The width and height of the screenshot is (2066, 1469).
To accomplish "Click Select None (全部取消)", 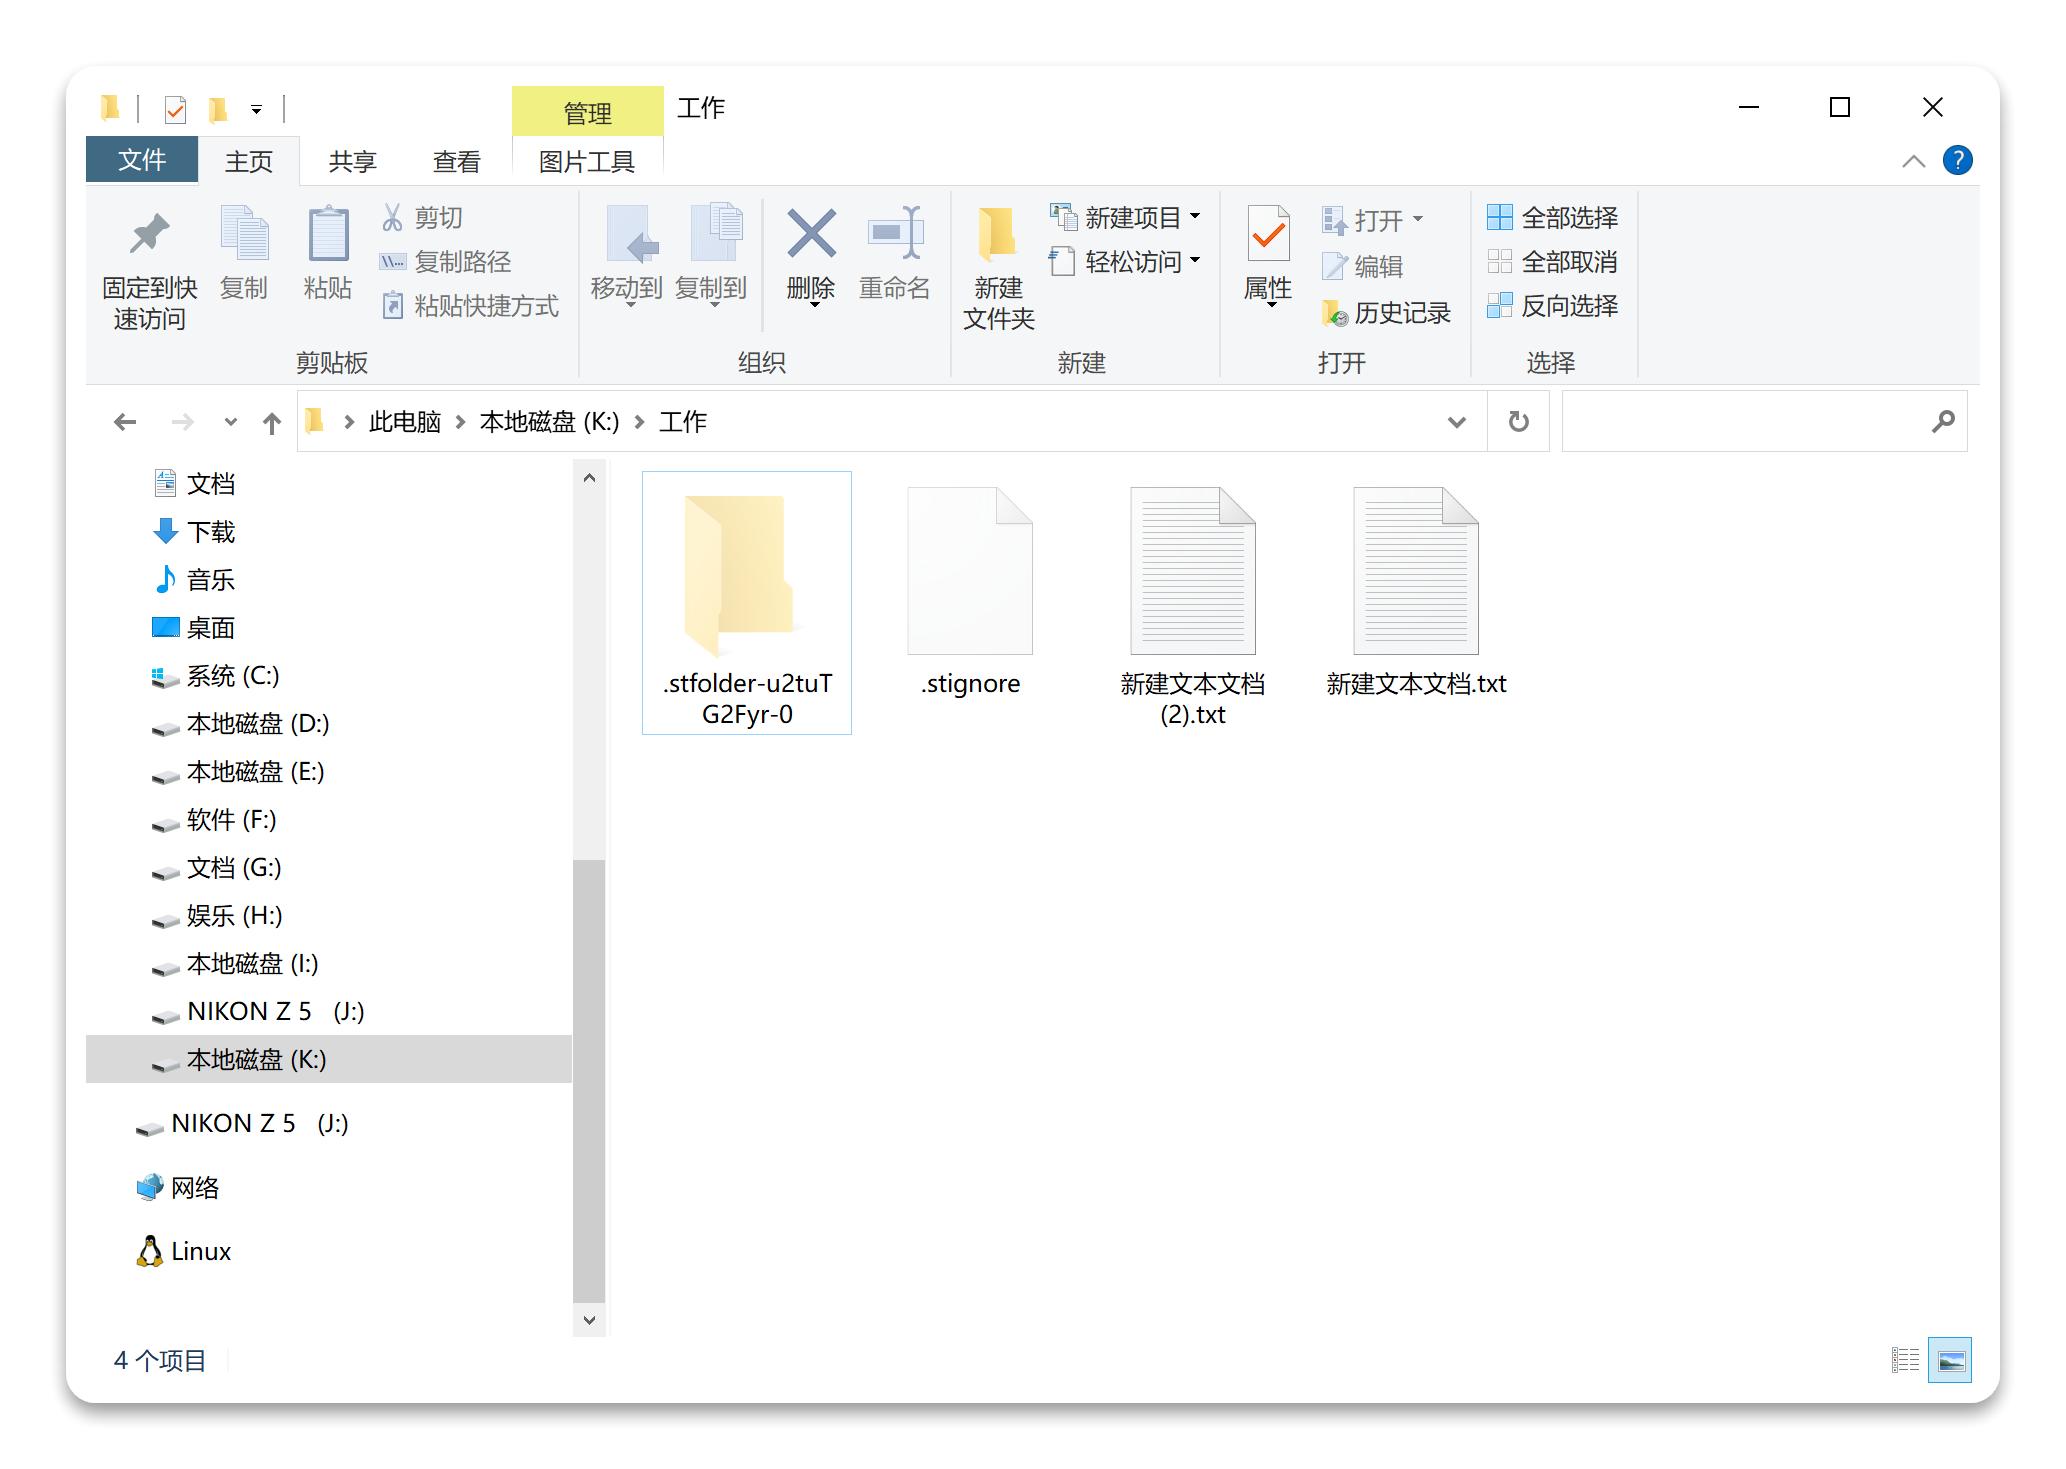I will point(1552,261).
